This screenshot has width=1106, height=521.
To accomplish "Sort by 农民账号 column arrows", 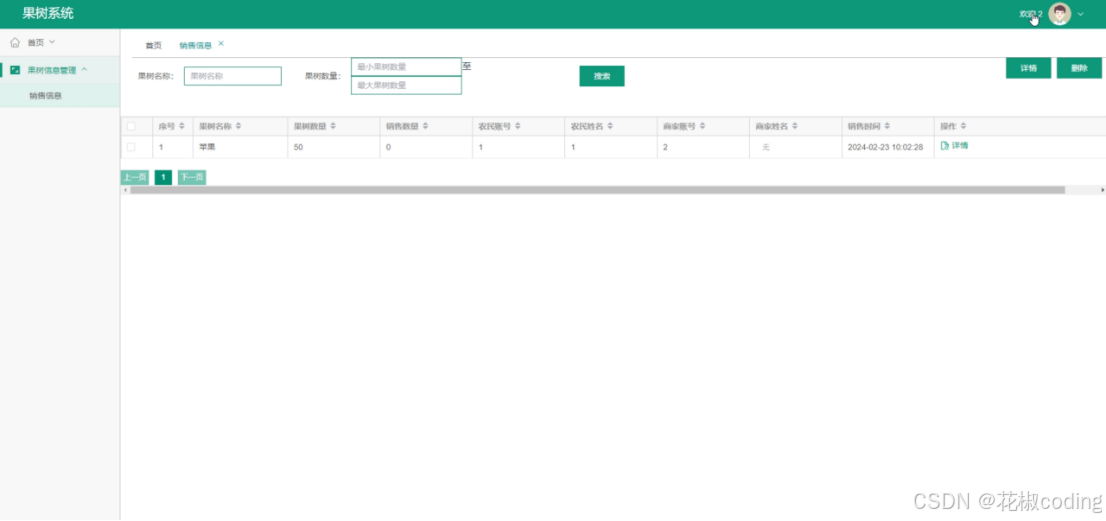I will (x=518, y=126).
